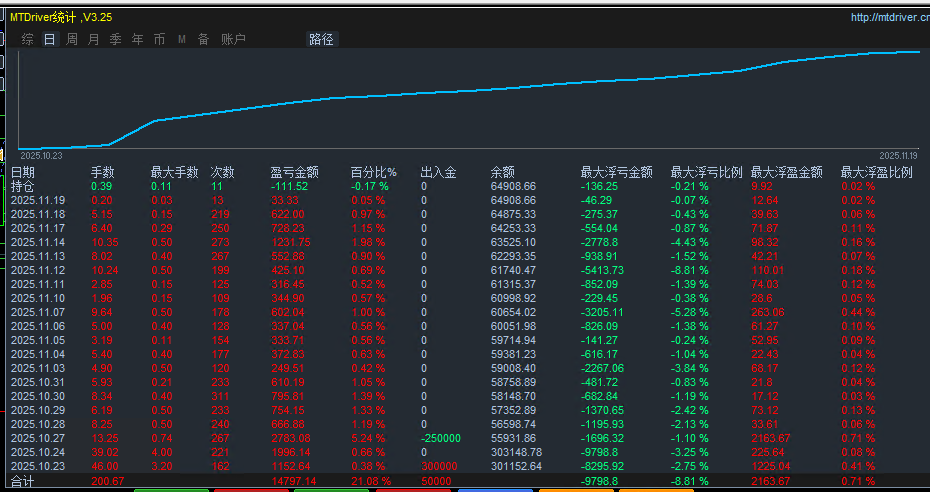Open the mtdriver website link
Image resolution: width=930 pixels, height=492 pixels.
point(890,18)
